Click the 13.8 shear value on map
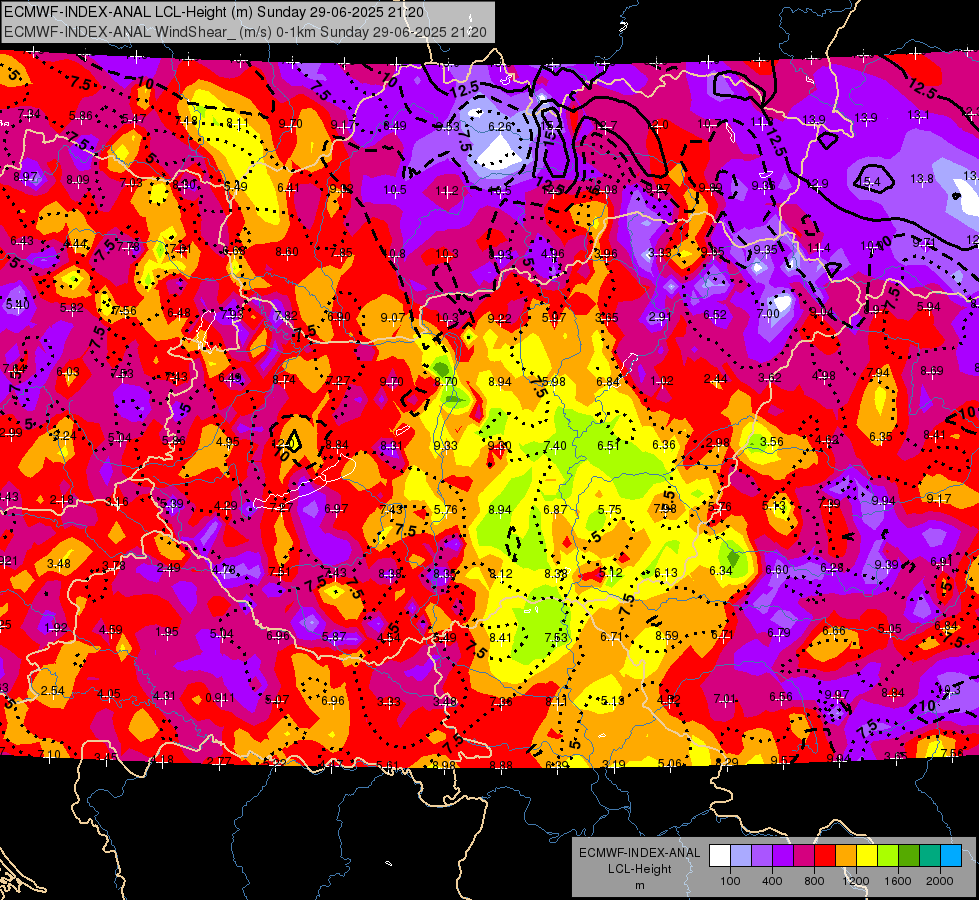The width and height of the screenshot is (979, 900). [922, 179]
